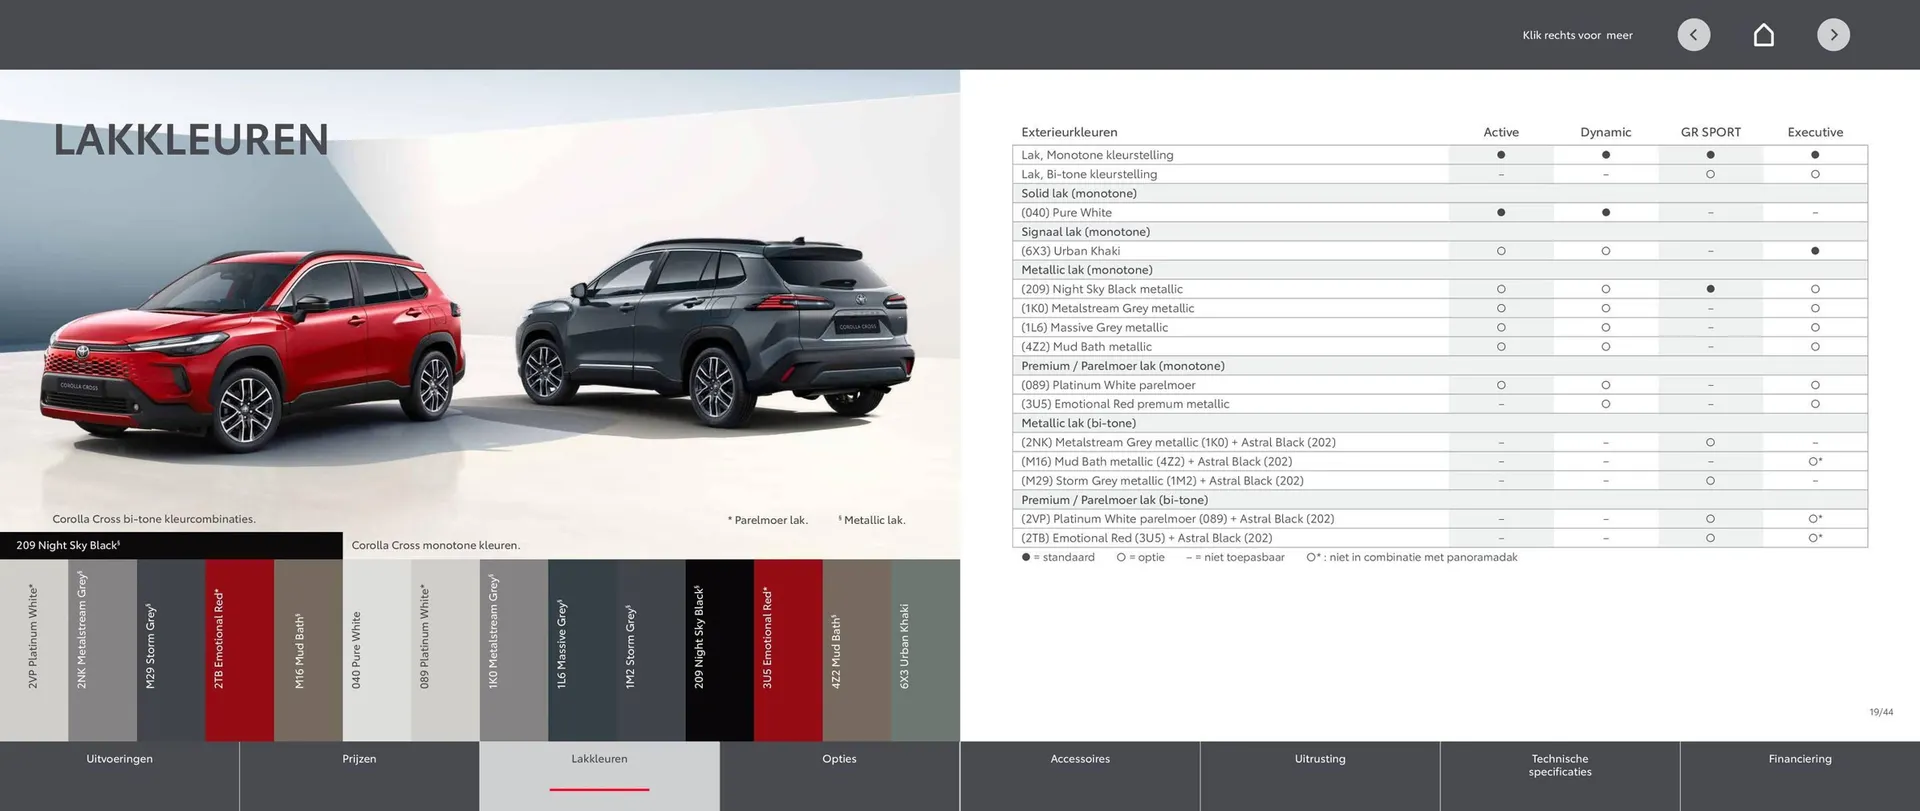Click the GR SPORT column header
1920x811 pixels.
coord(1711,132)
